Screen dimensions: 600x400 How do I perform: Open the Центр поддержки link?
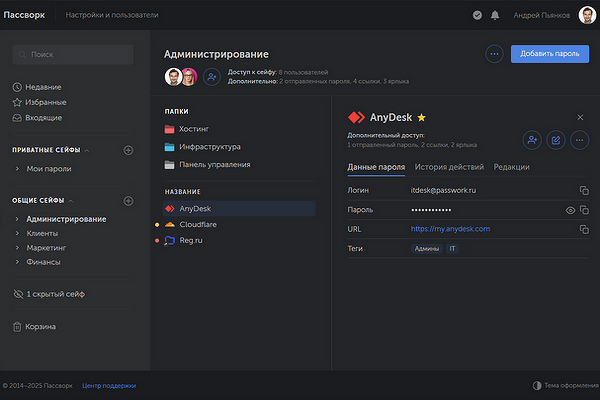tap(109, 385)
